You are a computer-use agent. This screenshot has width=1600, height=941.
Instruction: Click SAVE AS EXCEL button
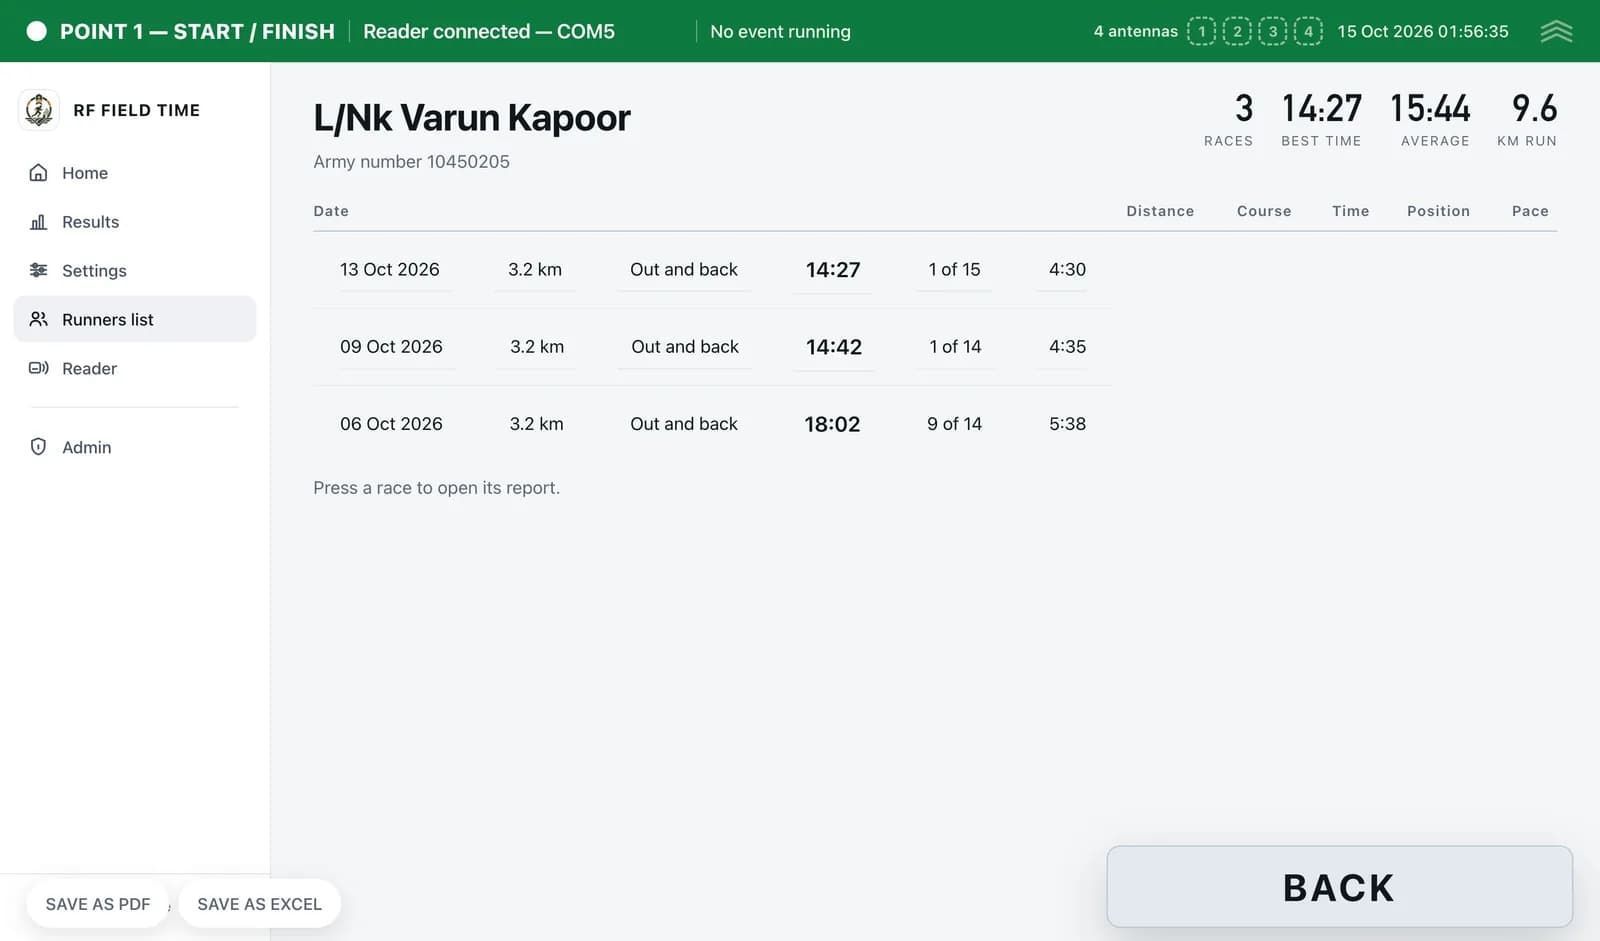pos(259,904)
